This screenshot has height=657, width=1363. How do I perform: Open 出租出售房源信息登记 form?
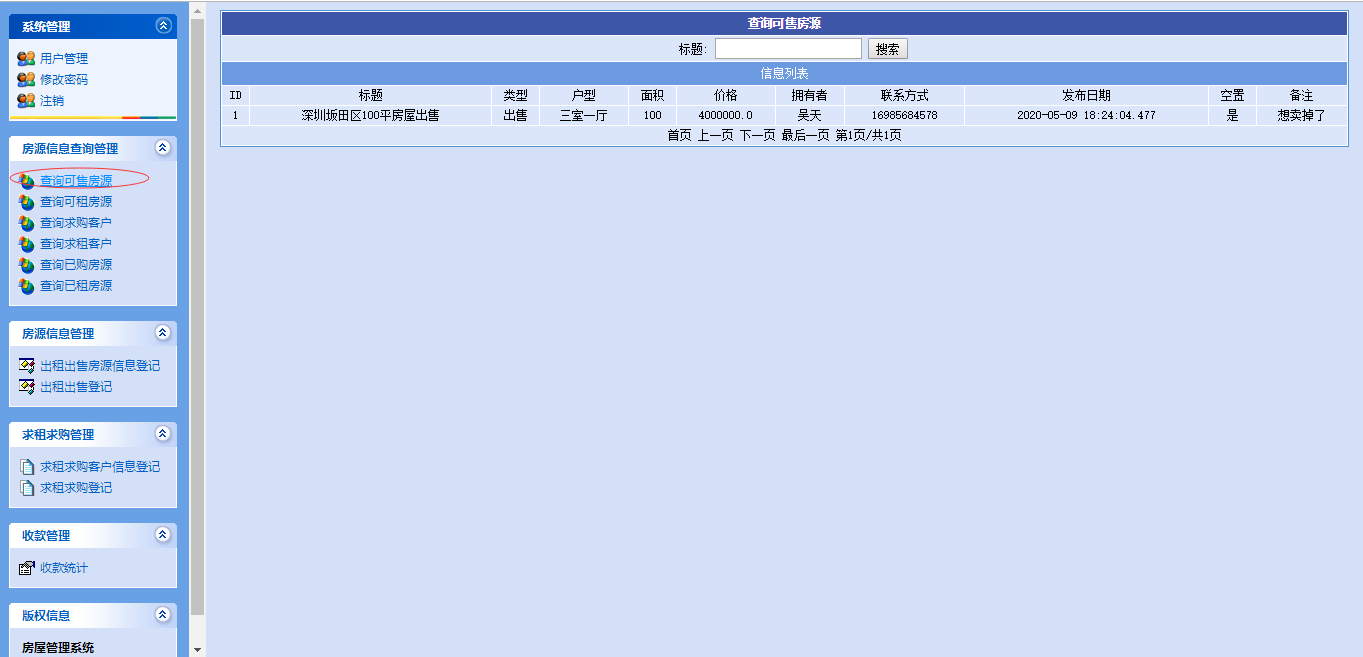100,366
